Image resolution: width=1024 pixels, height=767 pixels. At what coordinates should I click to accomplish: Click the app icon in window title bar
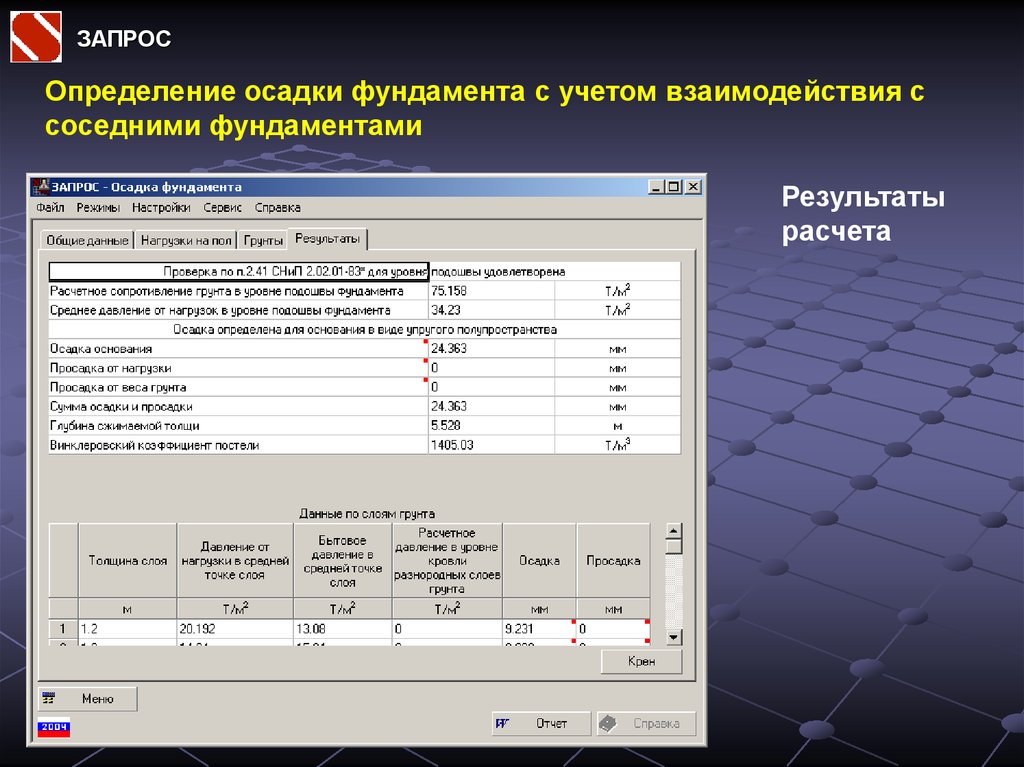coord(40,187)
